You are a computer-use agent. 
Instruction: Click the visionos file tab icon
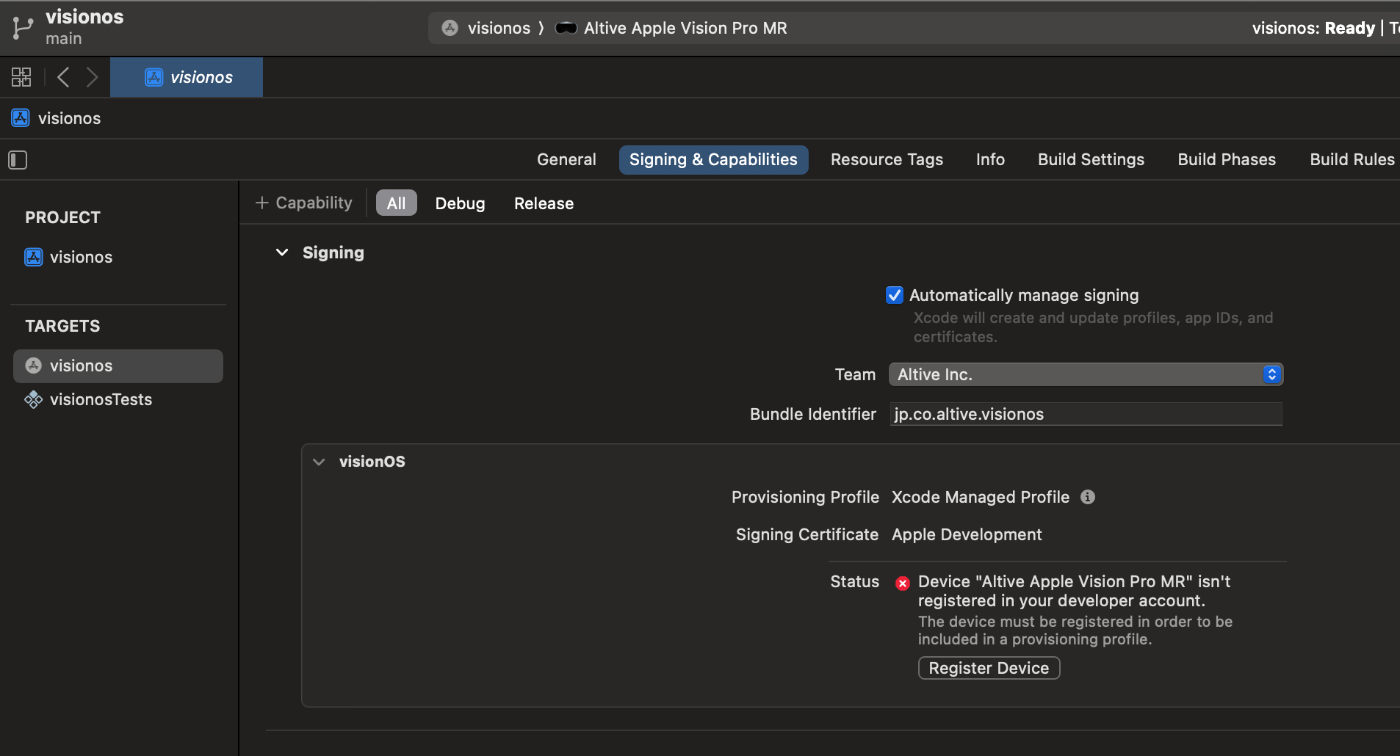click(x=154, y=77)
